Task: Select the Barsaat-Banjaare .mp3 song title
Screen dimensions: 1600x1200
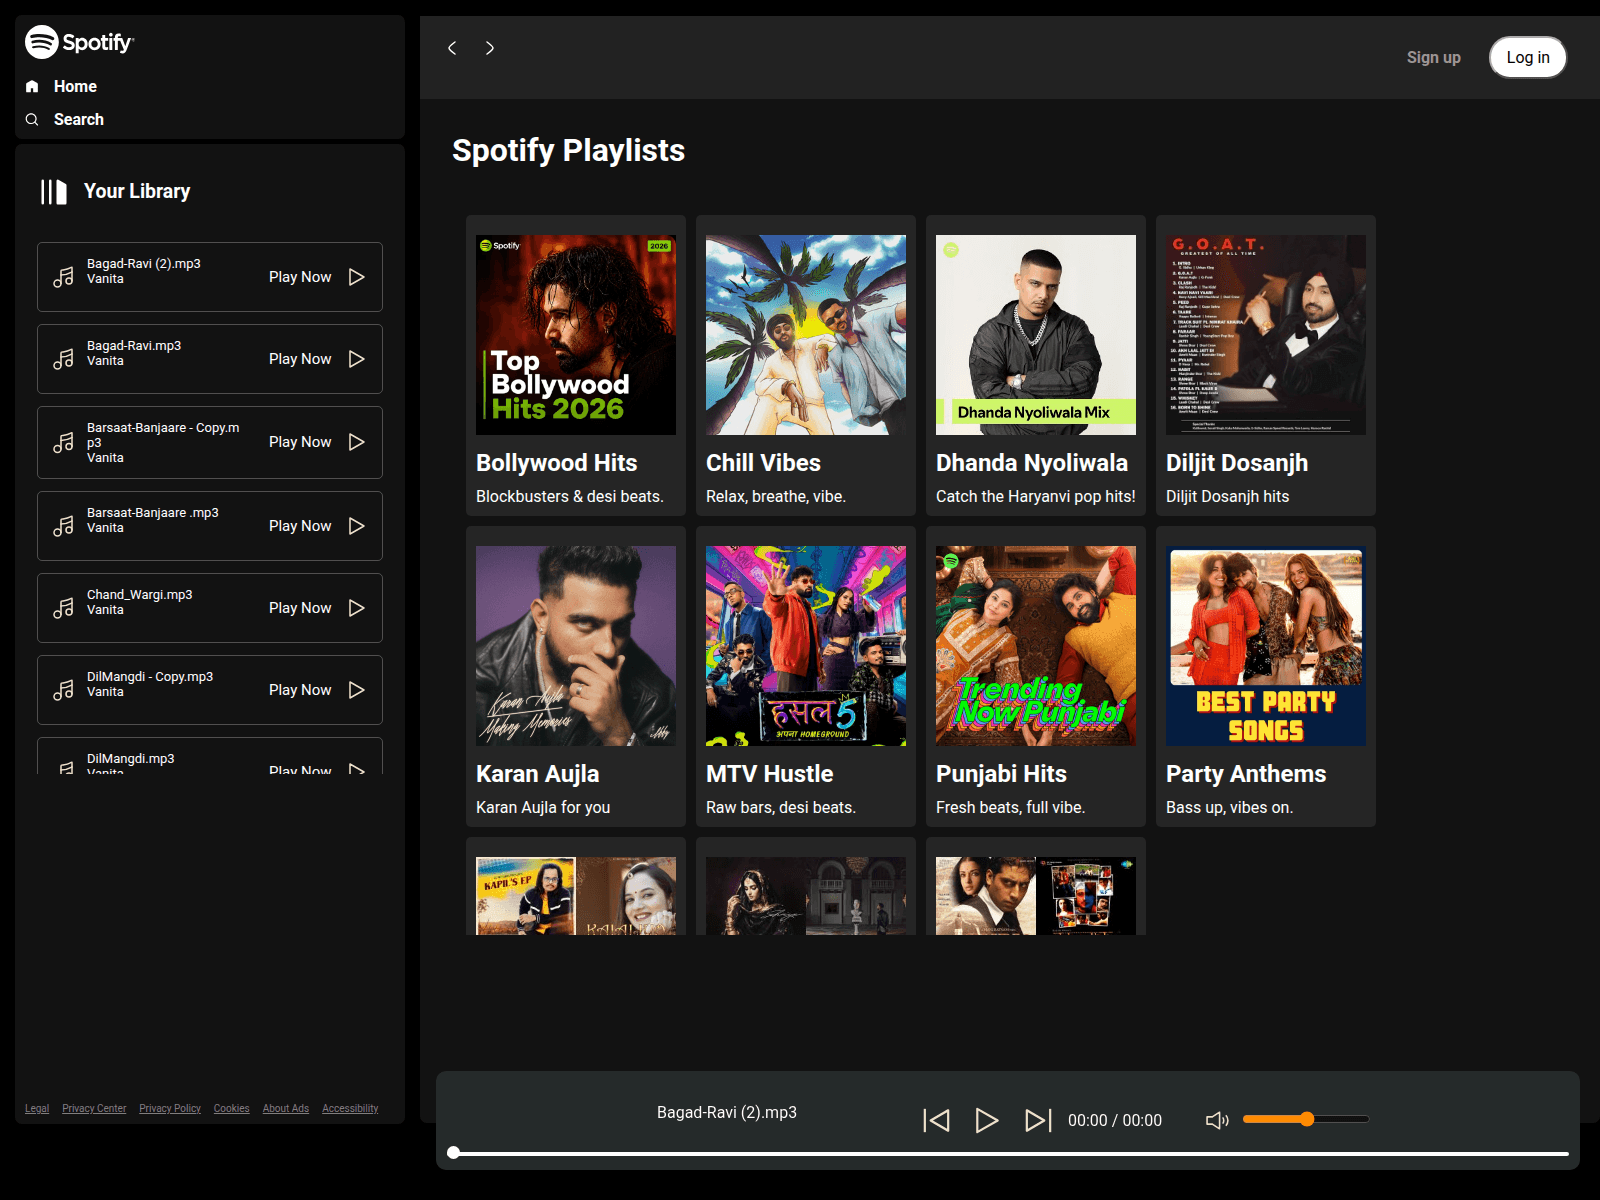Action: (x=153, y=513)
